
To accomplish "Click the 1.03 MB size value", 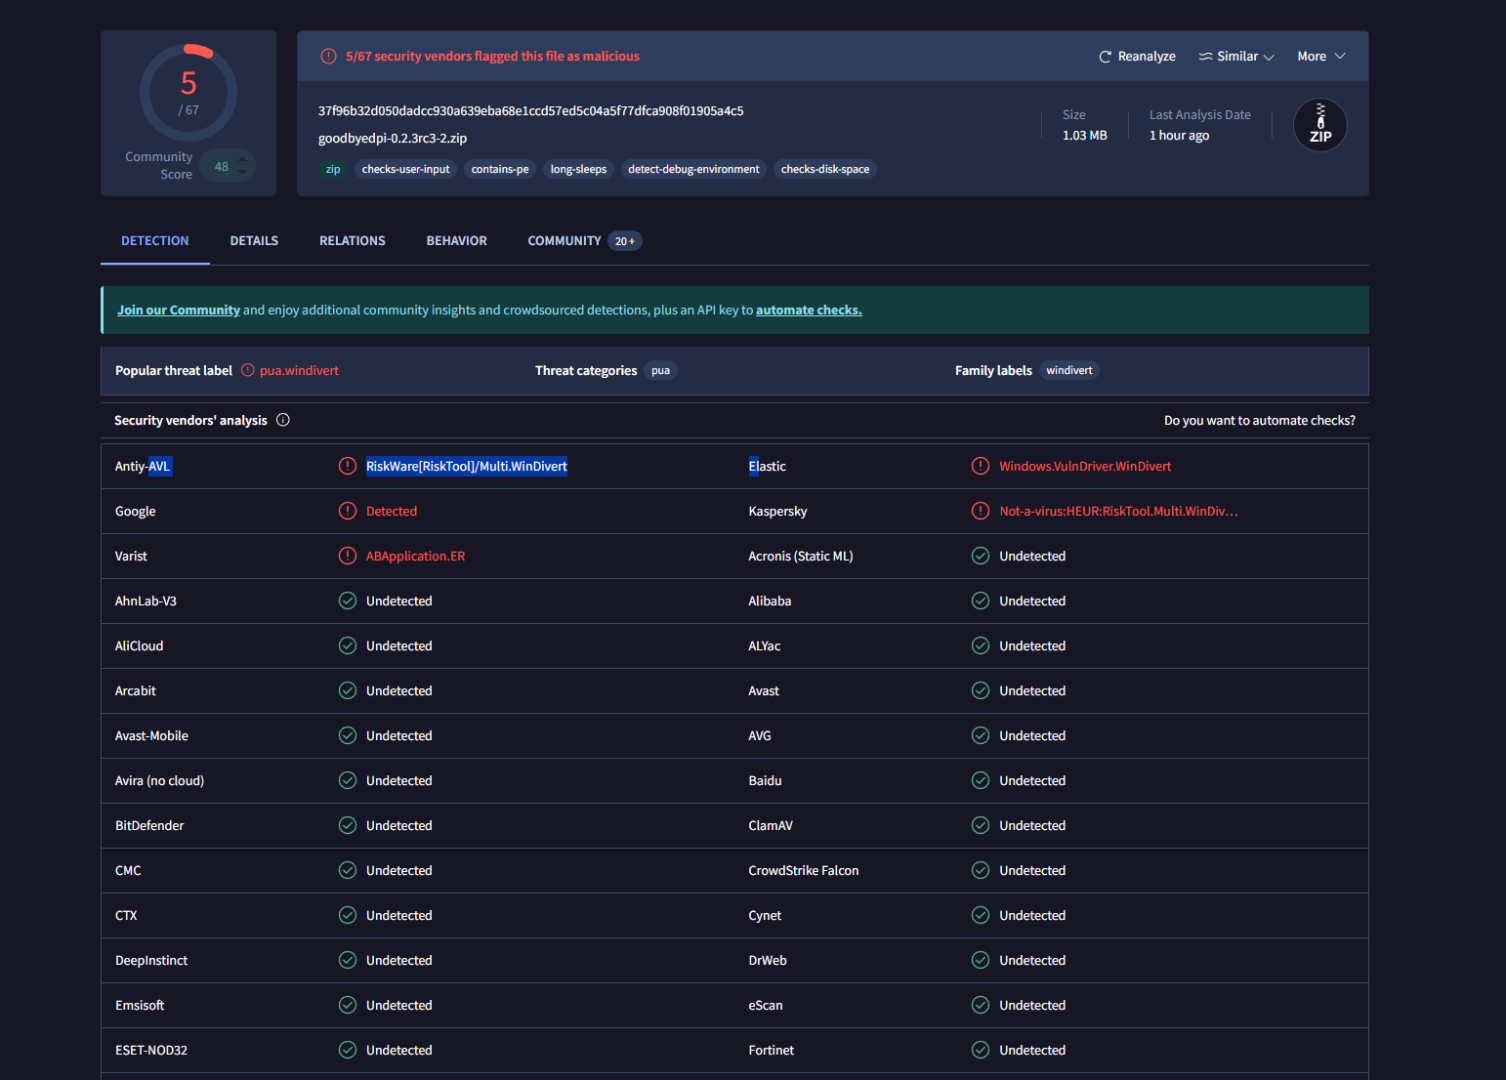I will (1085, 135).
